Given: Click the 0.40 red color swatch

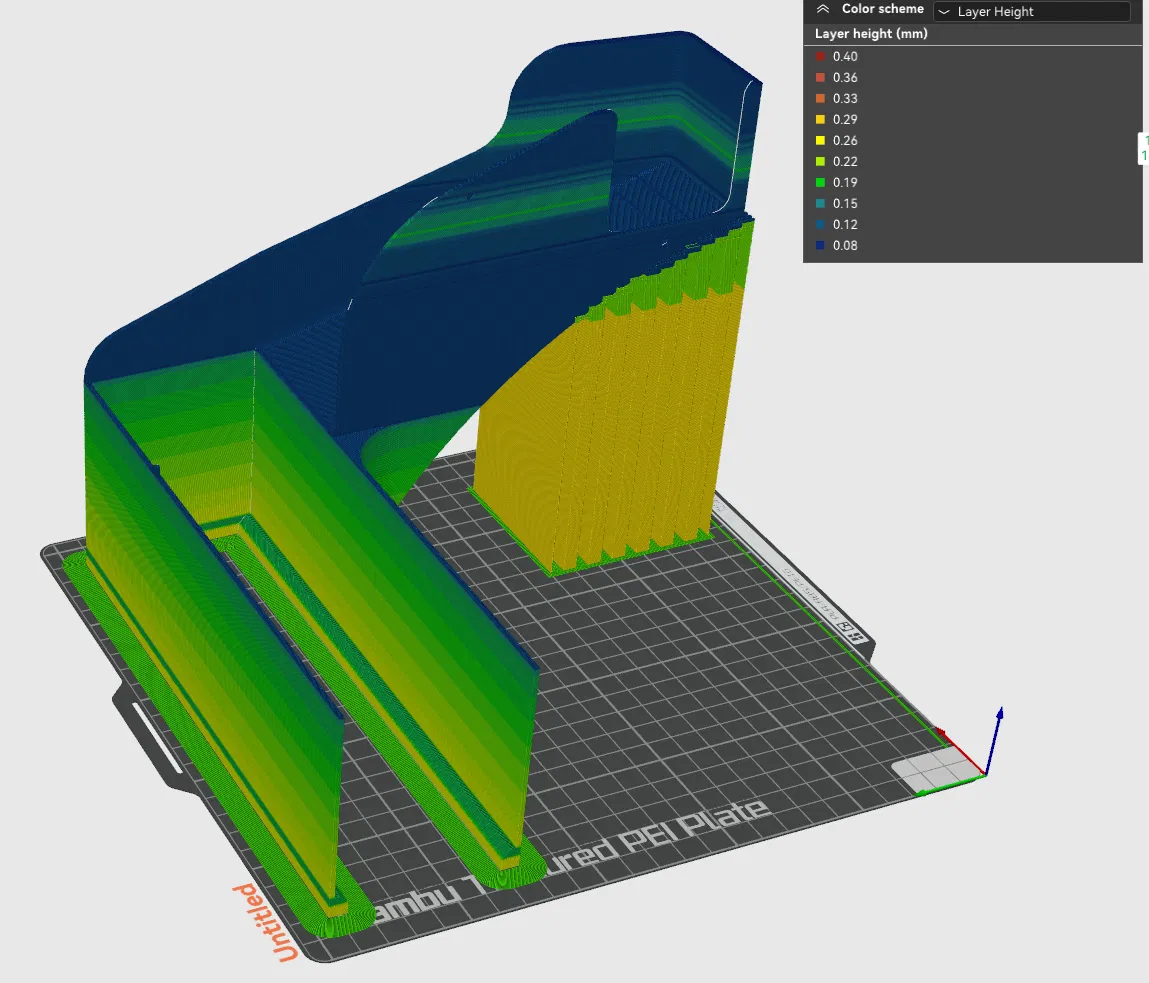Looking at the screenshot, I should click(x=820, y=56).
